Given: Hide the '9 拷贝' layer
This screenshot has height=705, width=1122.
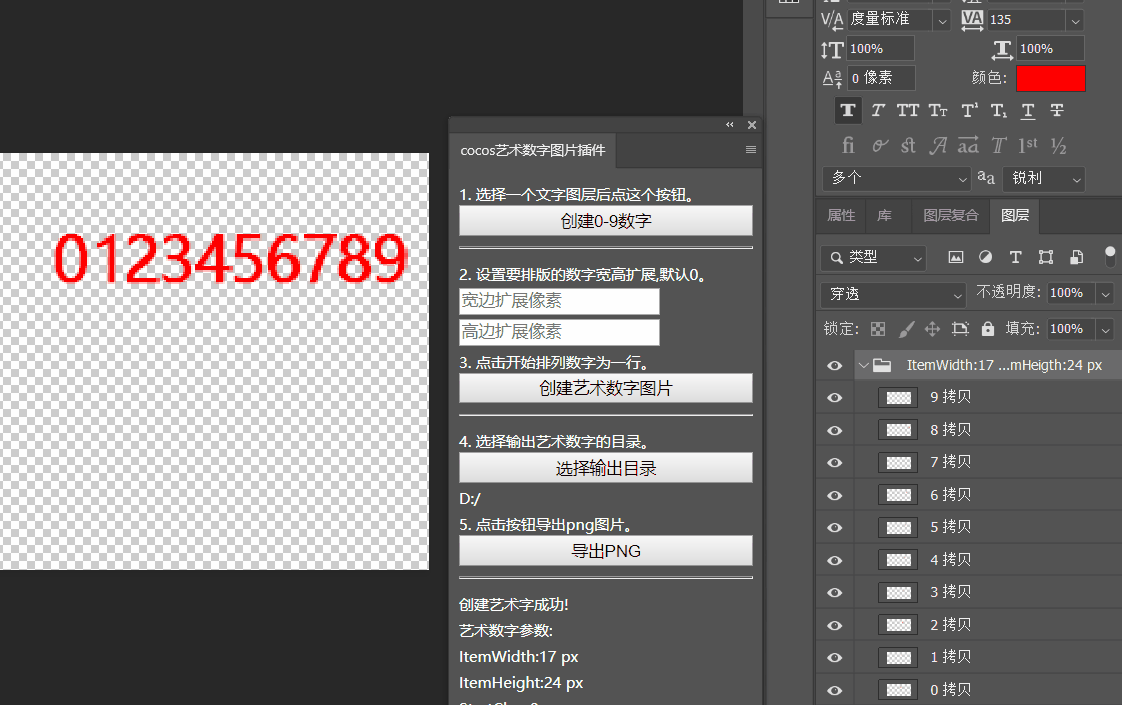Looking at the screenshot, I should point(834,397).
